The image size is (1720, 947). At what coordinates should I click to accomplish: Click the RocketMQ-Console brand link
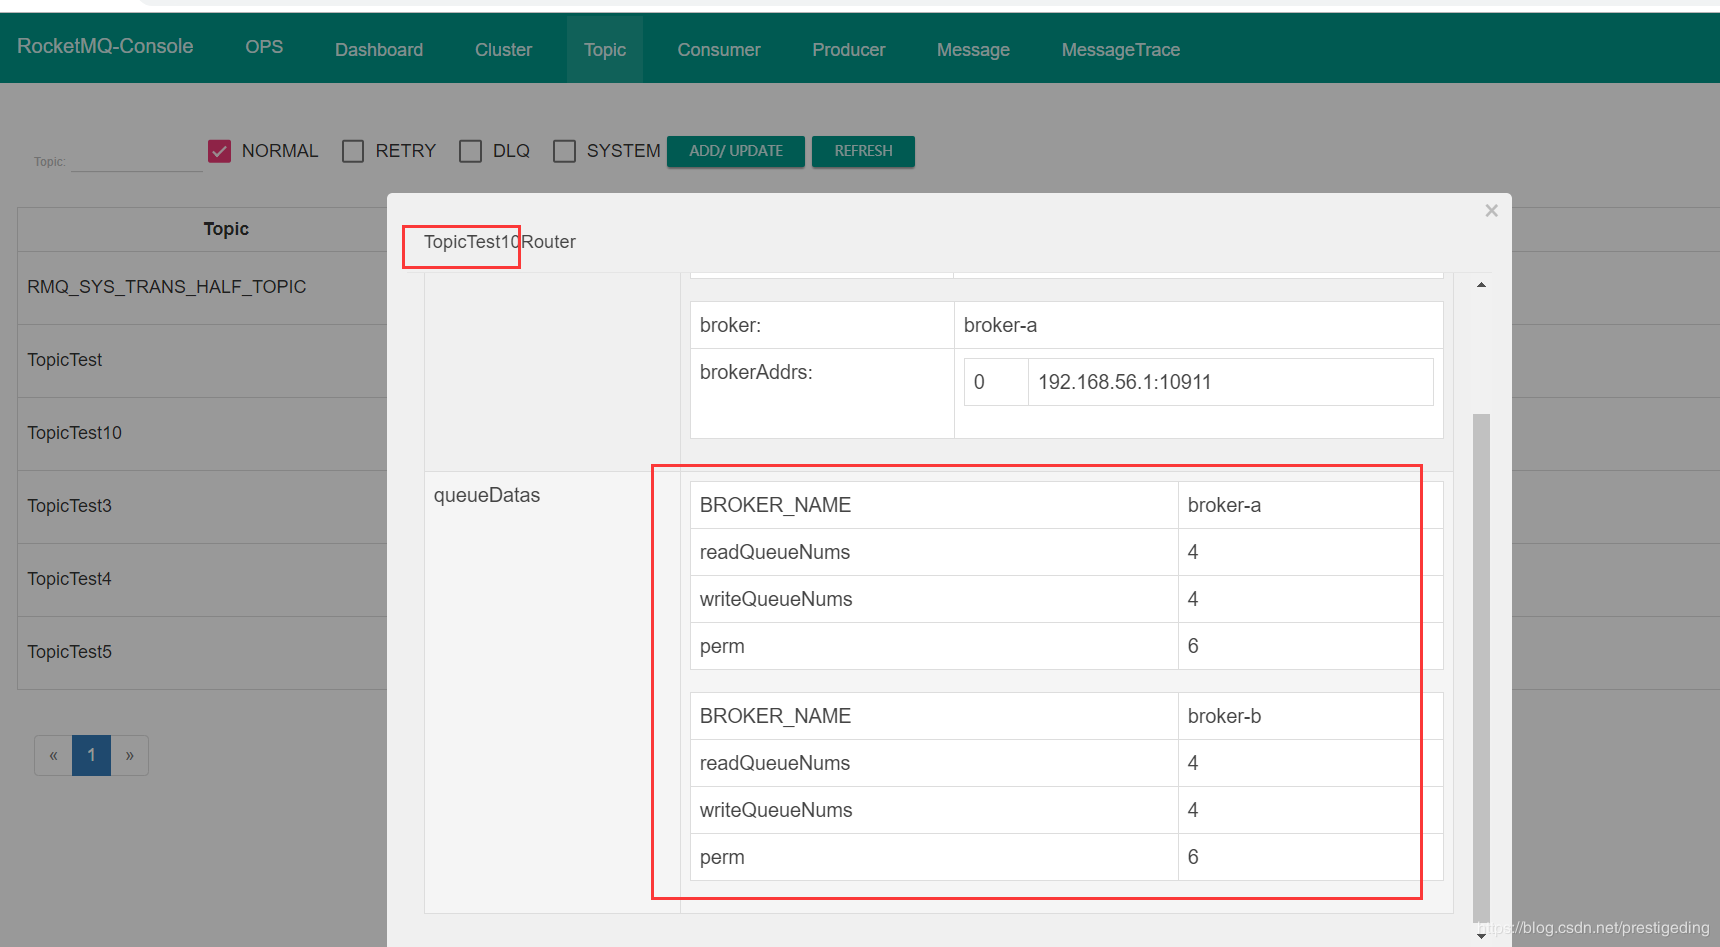(105, 46)
